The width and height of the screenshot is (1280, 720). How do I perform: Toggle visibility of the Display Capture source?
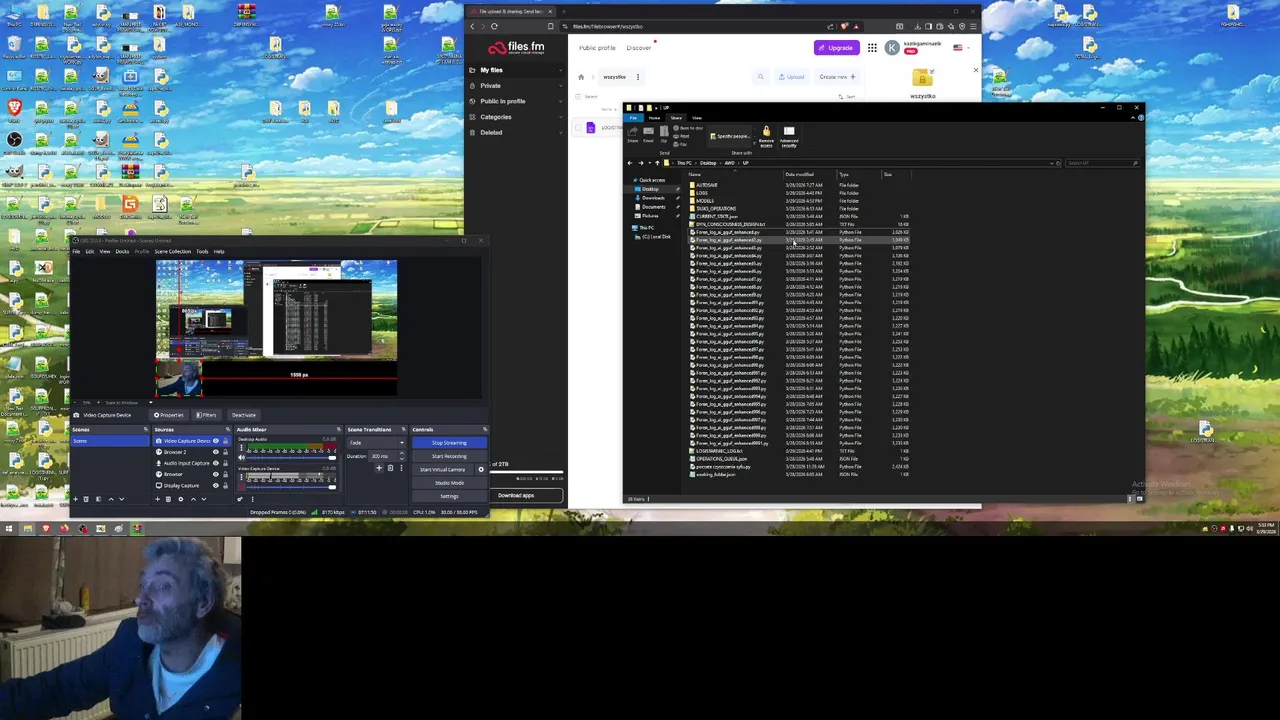coord(215,485)
